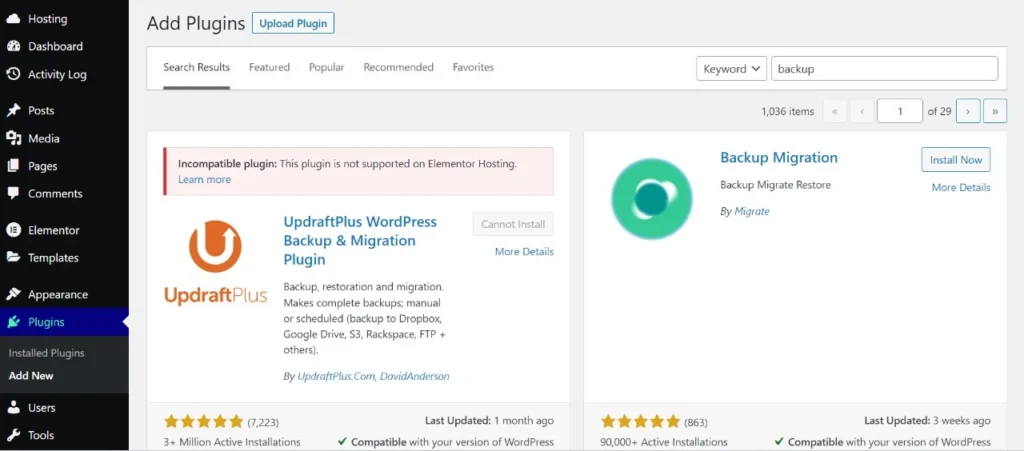This screenshot has width=1024, height=451.
Task: Click the UpdraftPlus plugin logo
Action: coord(216,262)
